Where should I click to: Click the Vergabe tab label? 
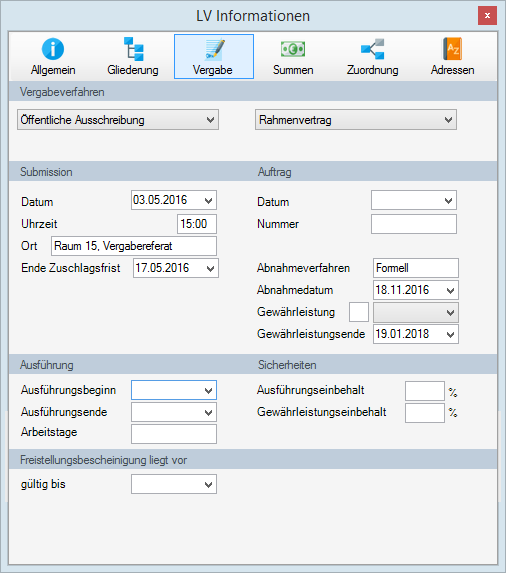[213, 70]
